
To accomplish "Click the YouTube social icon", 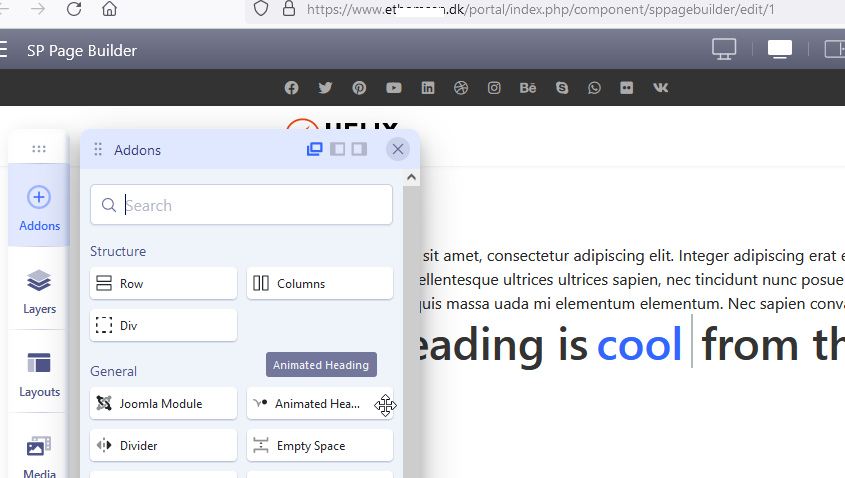I will [394, 88].
